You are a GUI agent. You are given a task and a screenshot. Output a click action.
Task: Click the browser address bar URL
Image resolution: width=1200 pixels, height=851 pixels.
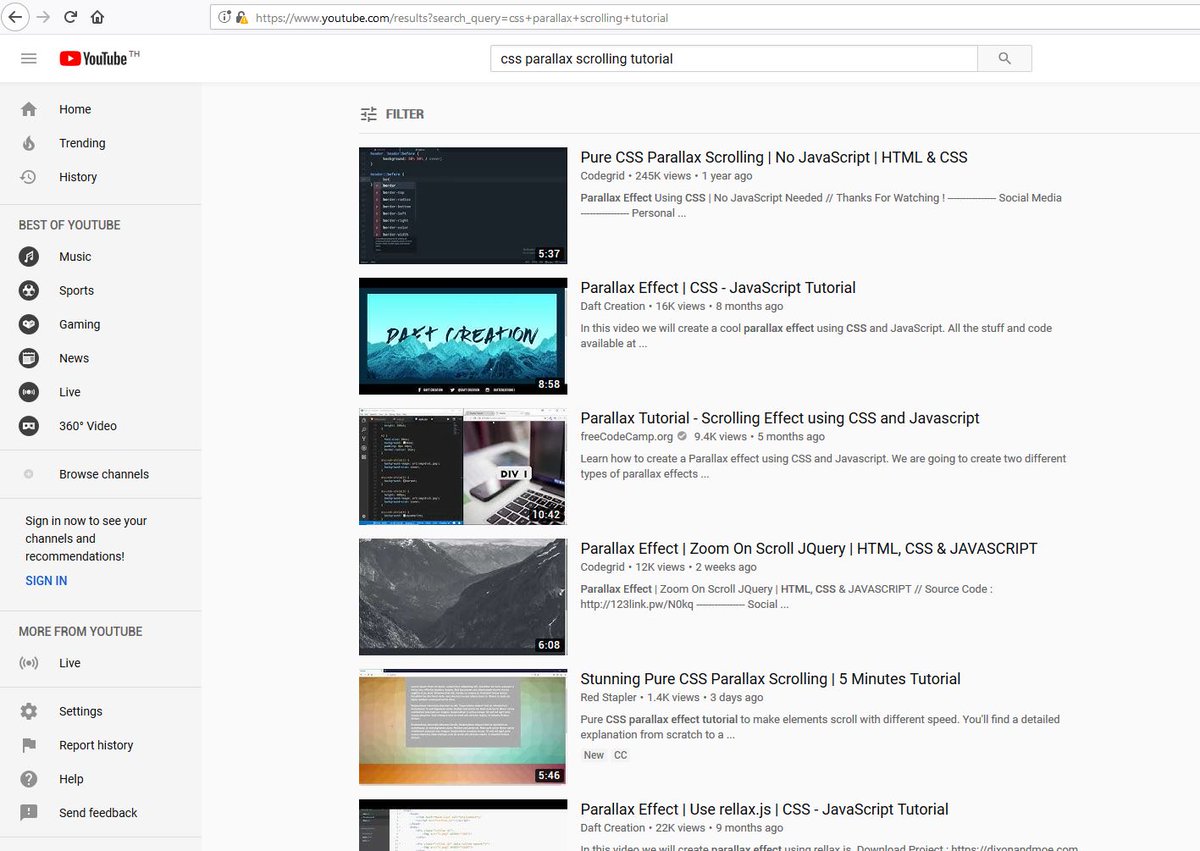click(x=461, y=18)
